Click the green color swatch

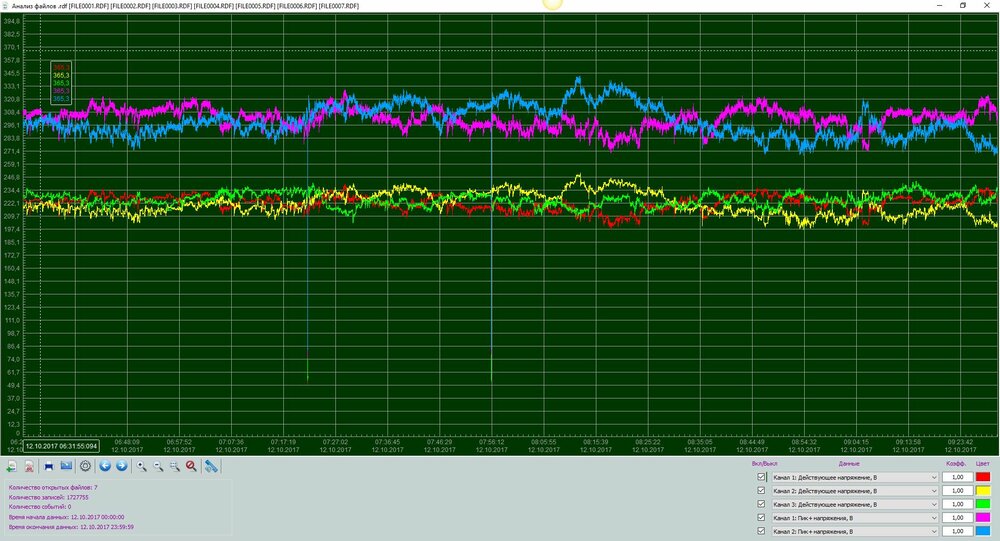(983, 504)
